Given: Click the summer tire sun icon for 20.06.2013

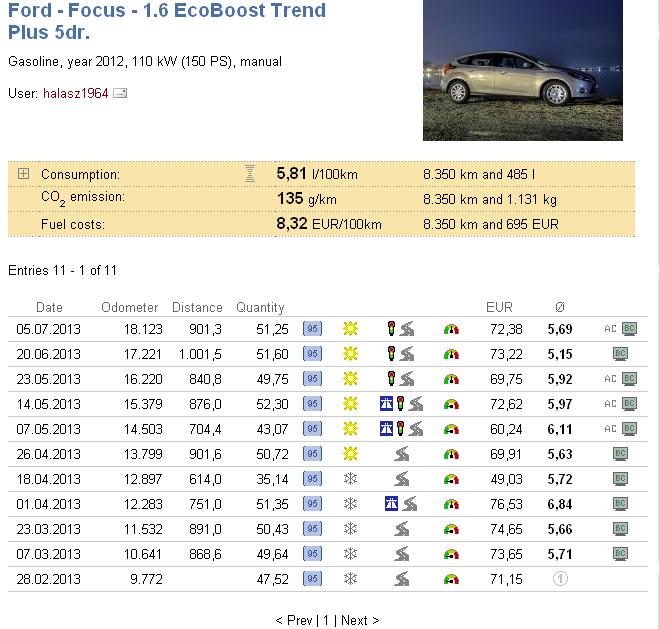Looking at the screenshot, I should (350, 353).
